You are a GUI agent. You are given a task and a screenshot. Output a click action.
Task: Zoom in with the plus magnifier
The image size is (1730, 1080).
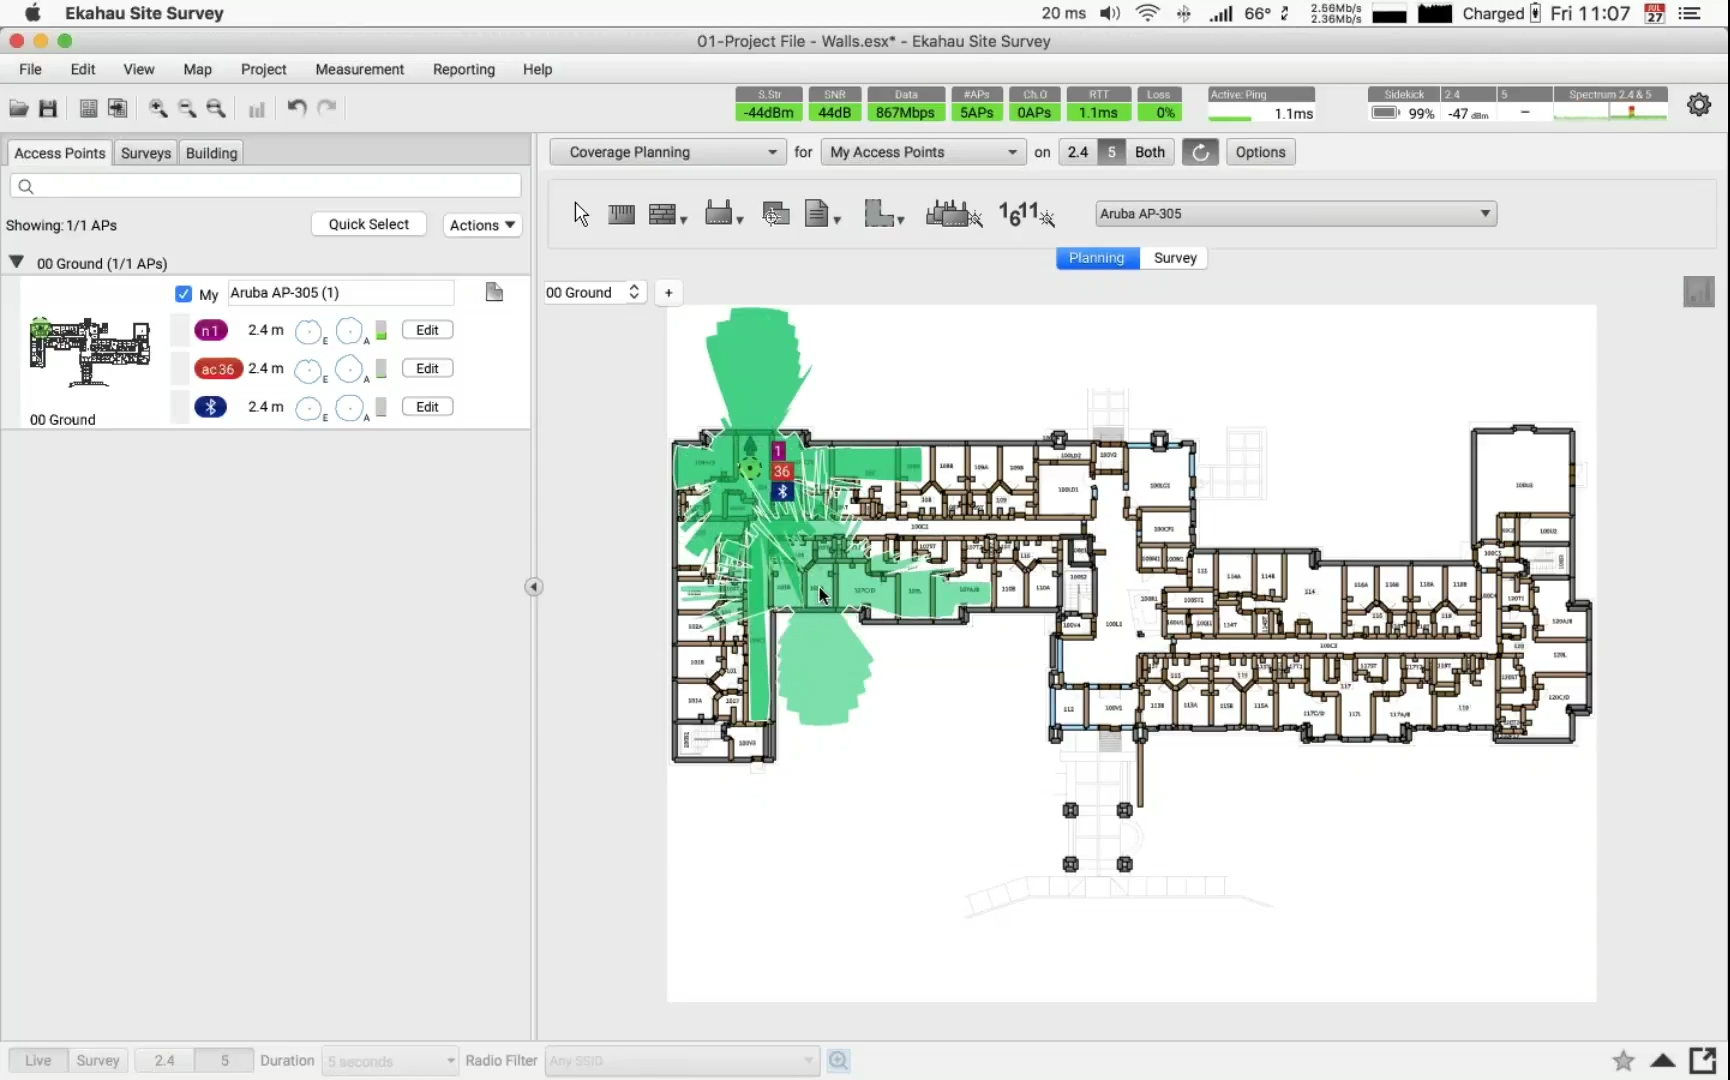158,108
